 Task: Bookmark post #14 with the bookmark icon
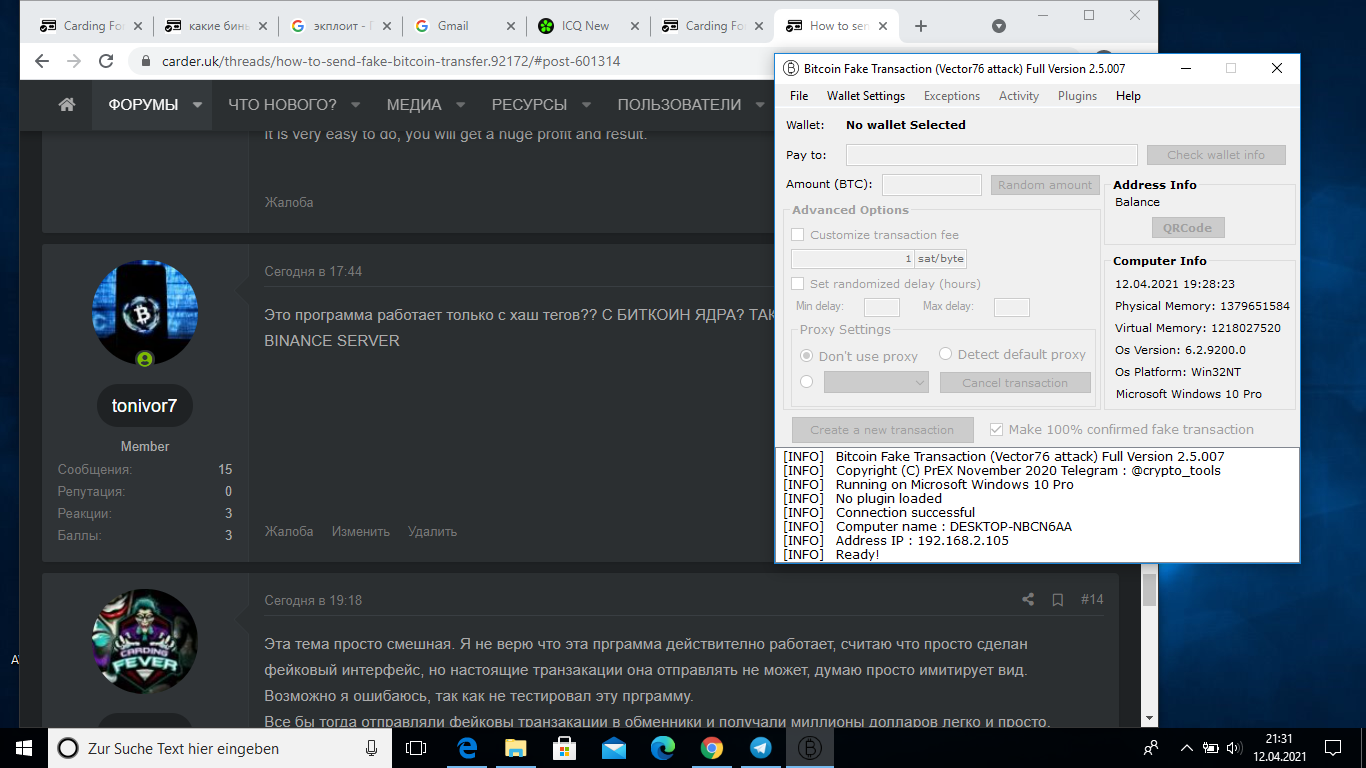(x=1057, y=600)
